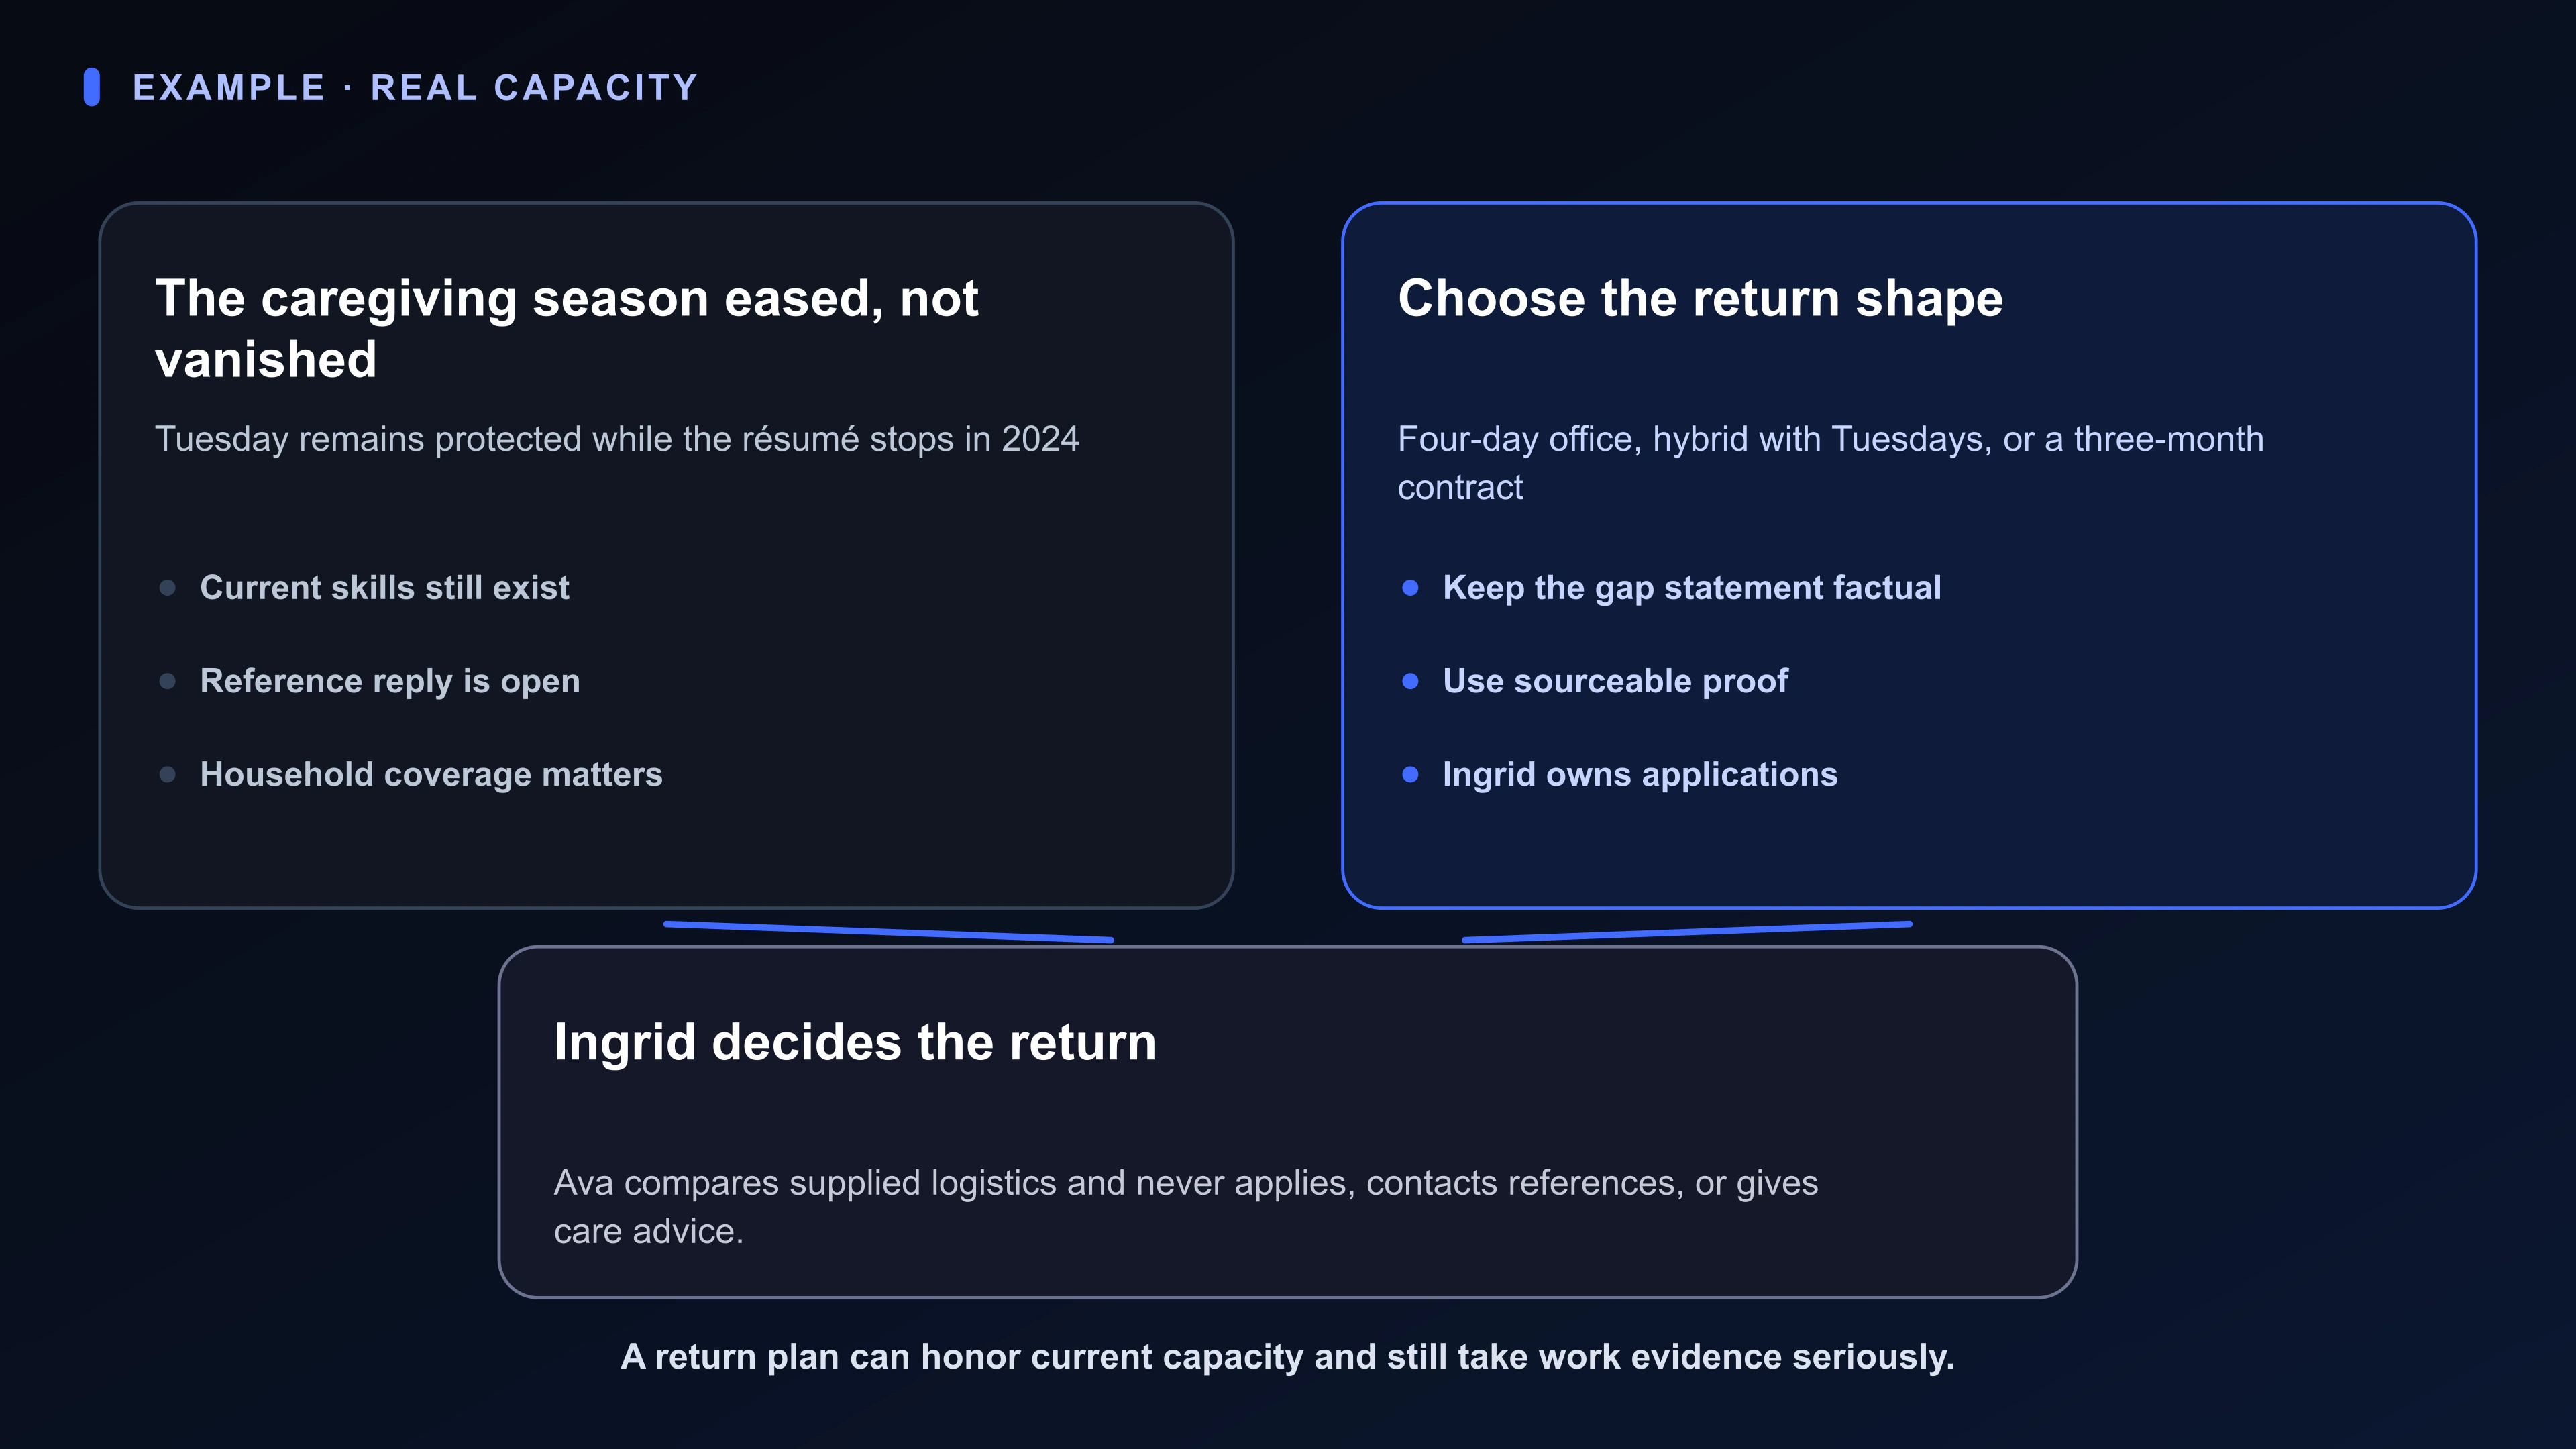
Task: Click the bullet dot before Reference reply is open
Action: 168,681
